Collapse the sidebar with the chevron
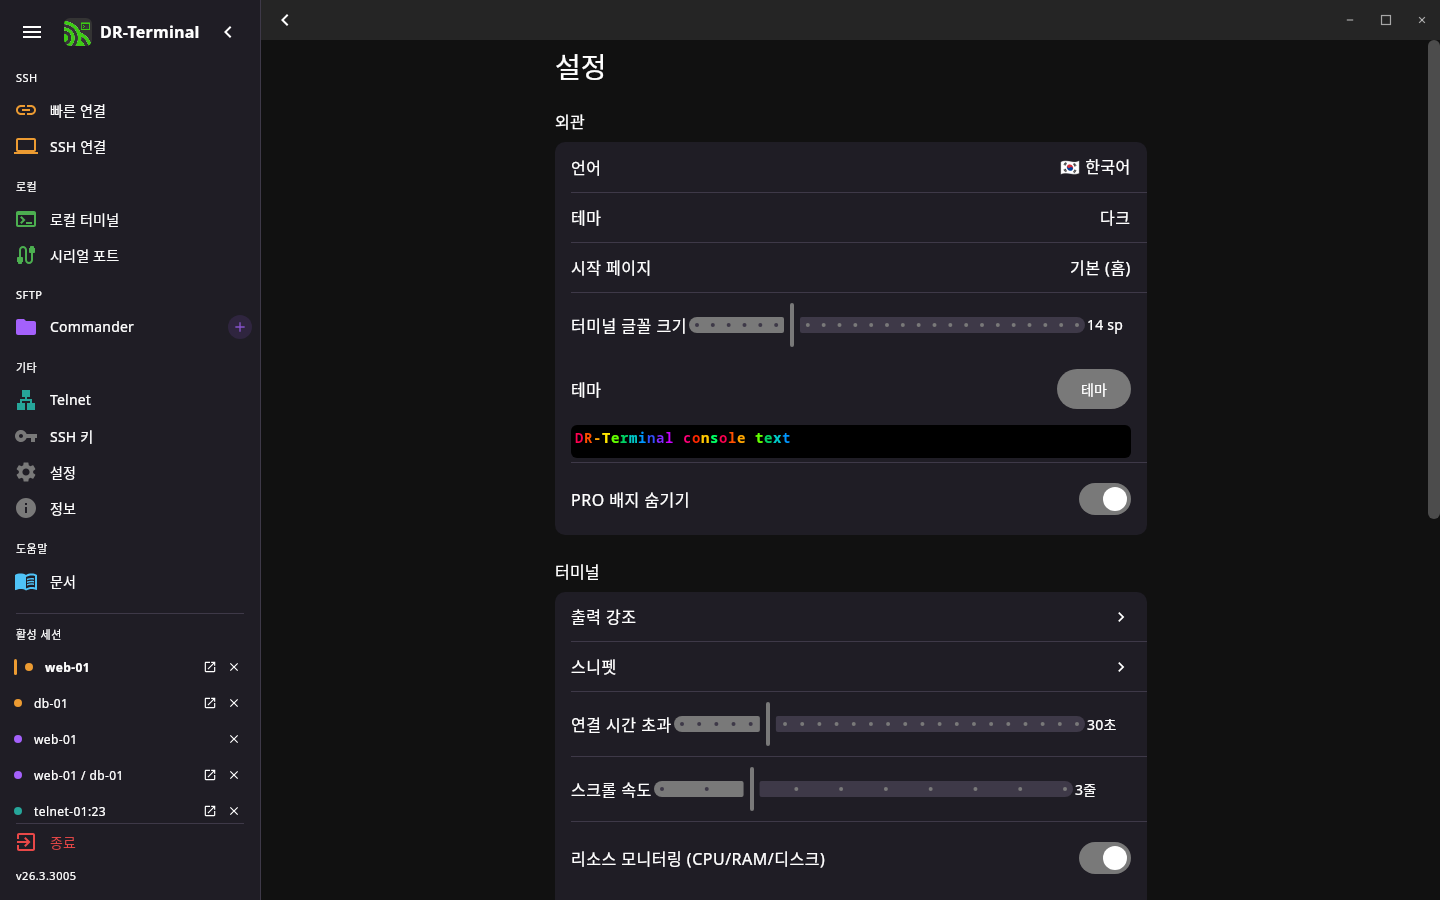Viewport: 1440px width, 900px height. pyautogui.click(x=228, y=32)
